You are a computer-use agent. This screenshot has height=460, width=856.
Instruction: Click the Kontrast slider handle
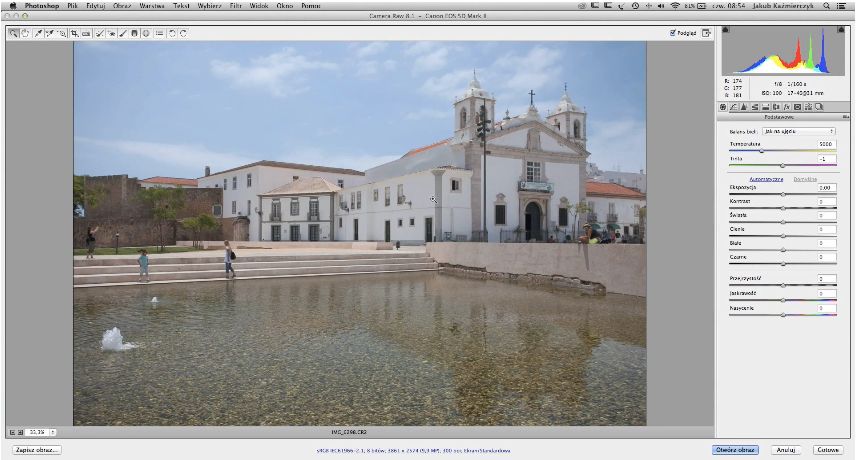pyautogui.click(x=783, y=208)
